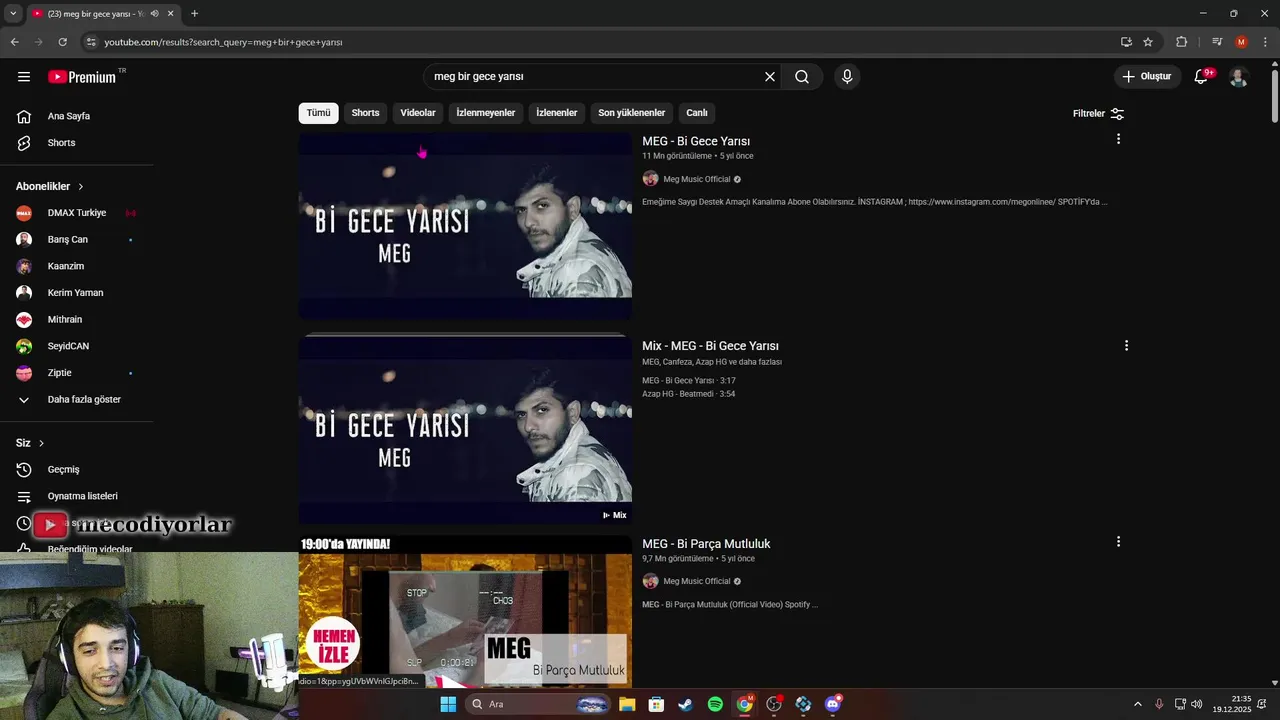Open the notifications bell
The image size is (1280, 720).
click(1202, 76)
